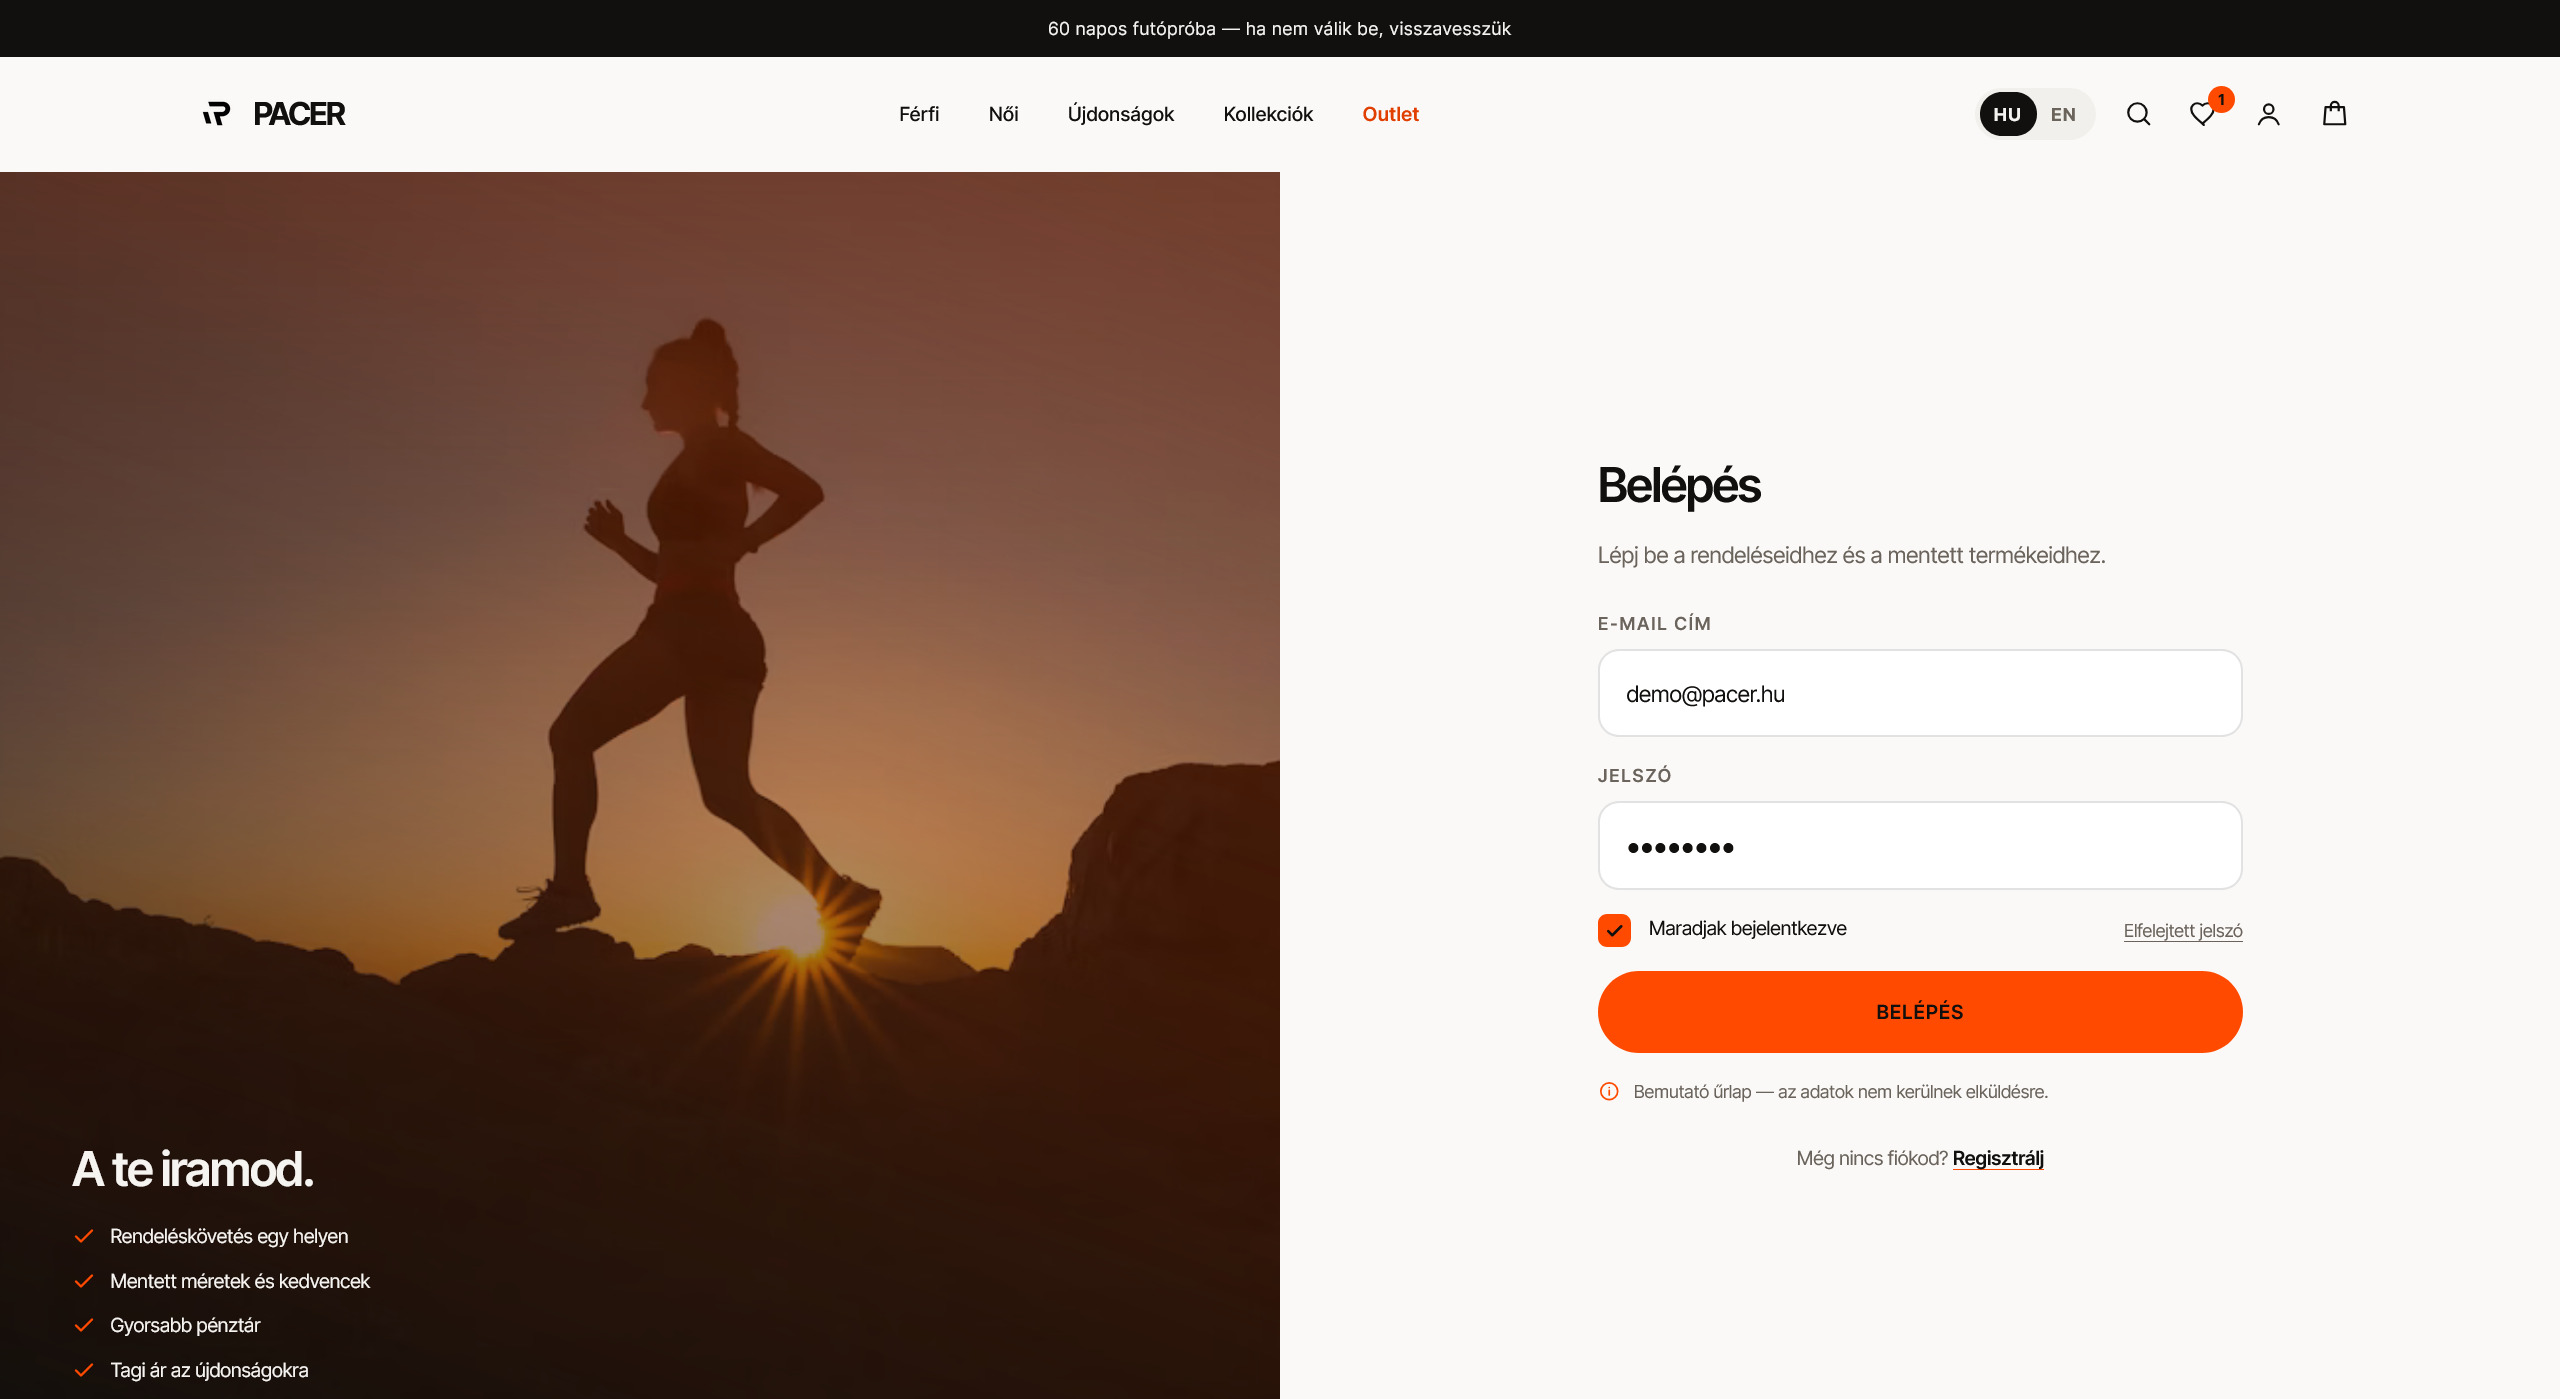Open the Újdonságok menu
This screenshot has height=1399, width=2560.
pos(1120,114)
